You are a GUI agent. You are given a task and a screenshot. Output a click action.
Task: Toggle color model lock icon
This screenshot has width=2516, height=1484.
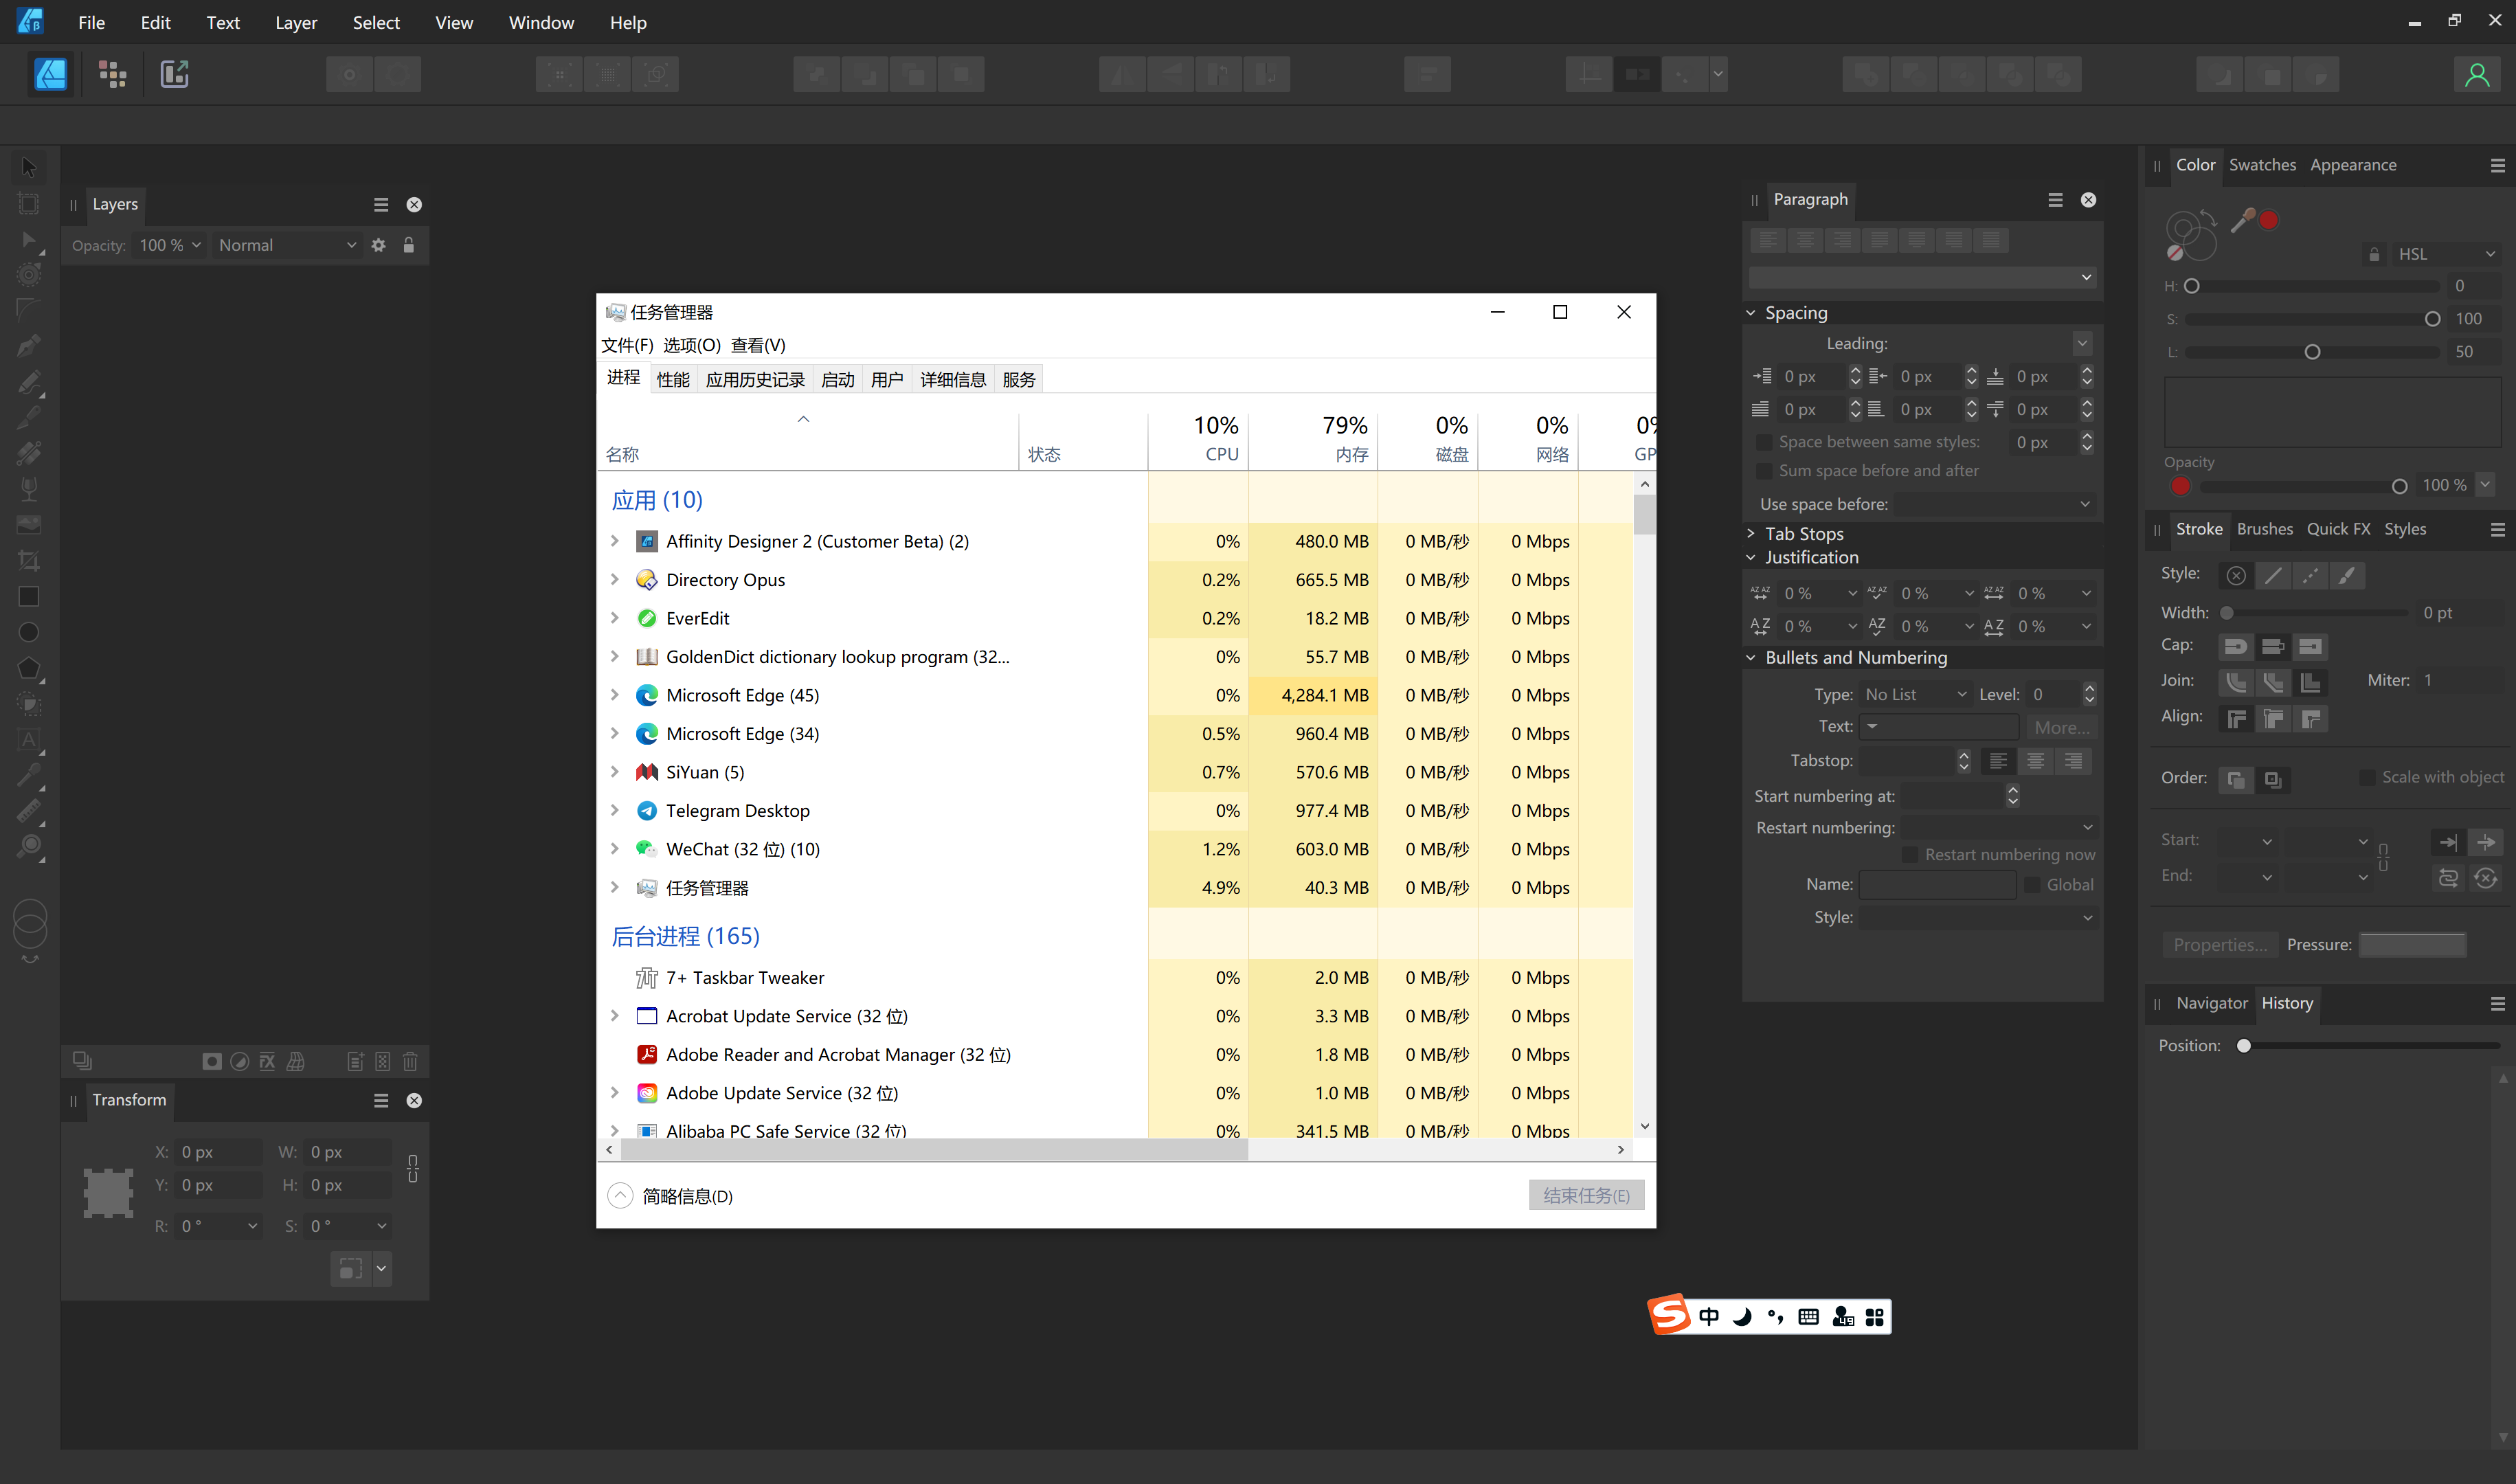pyautogui.click(x=2374, y=254)
